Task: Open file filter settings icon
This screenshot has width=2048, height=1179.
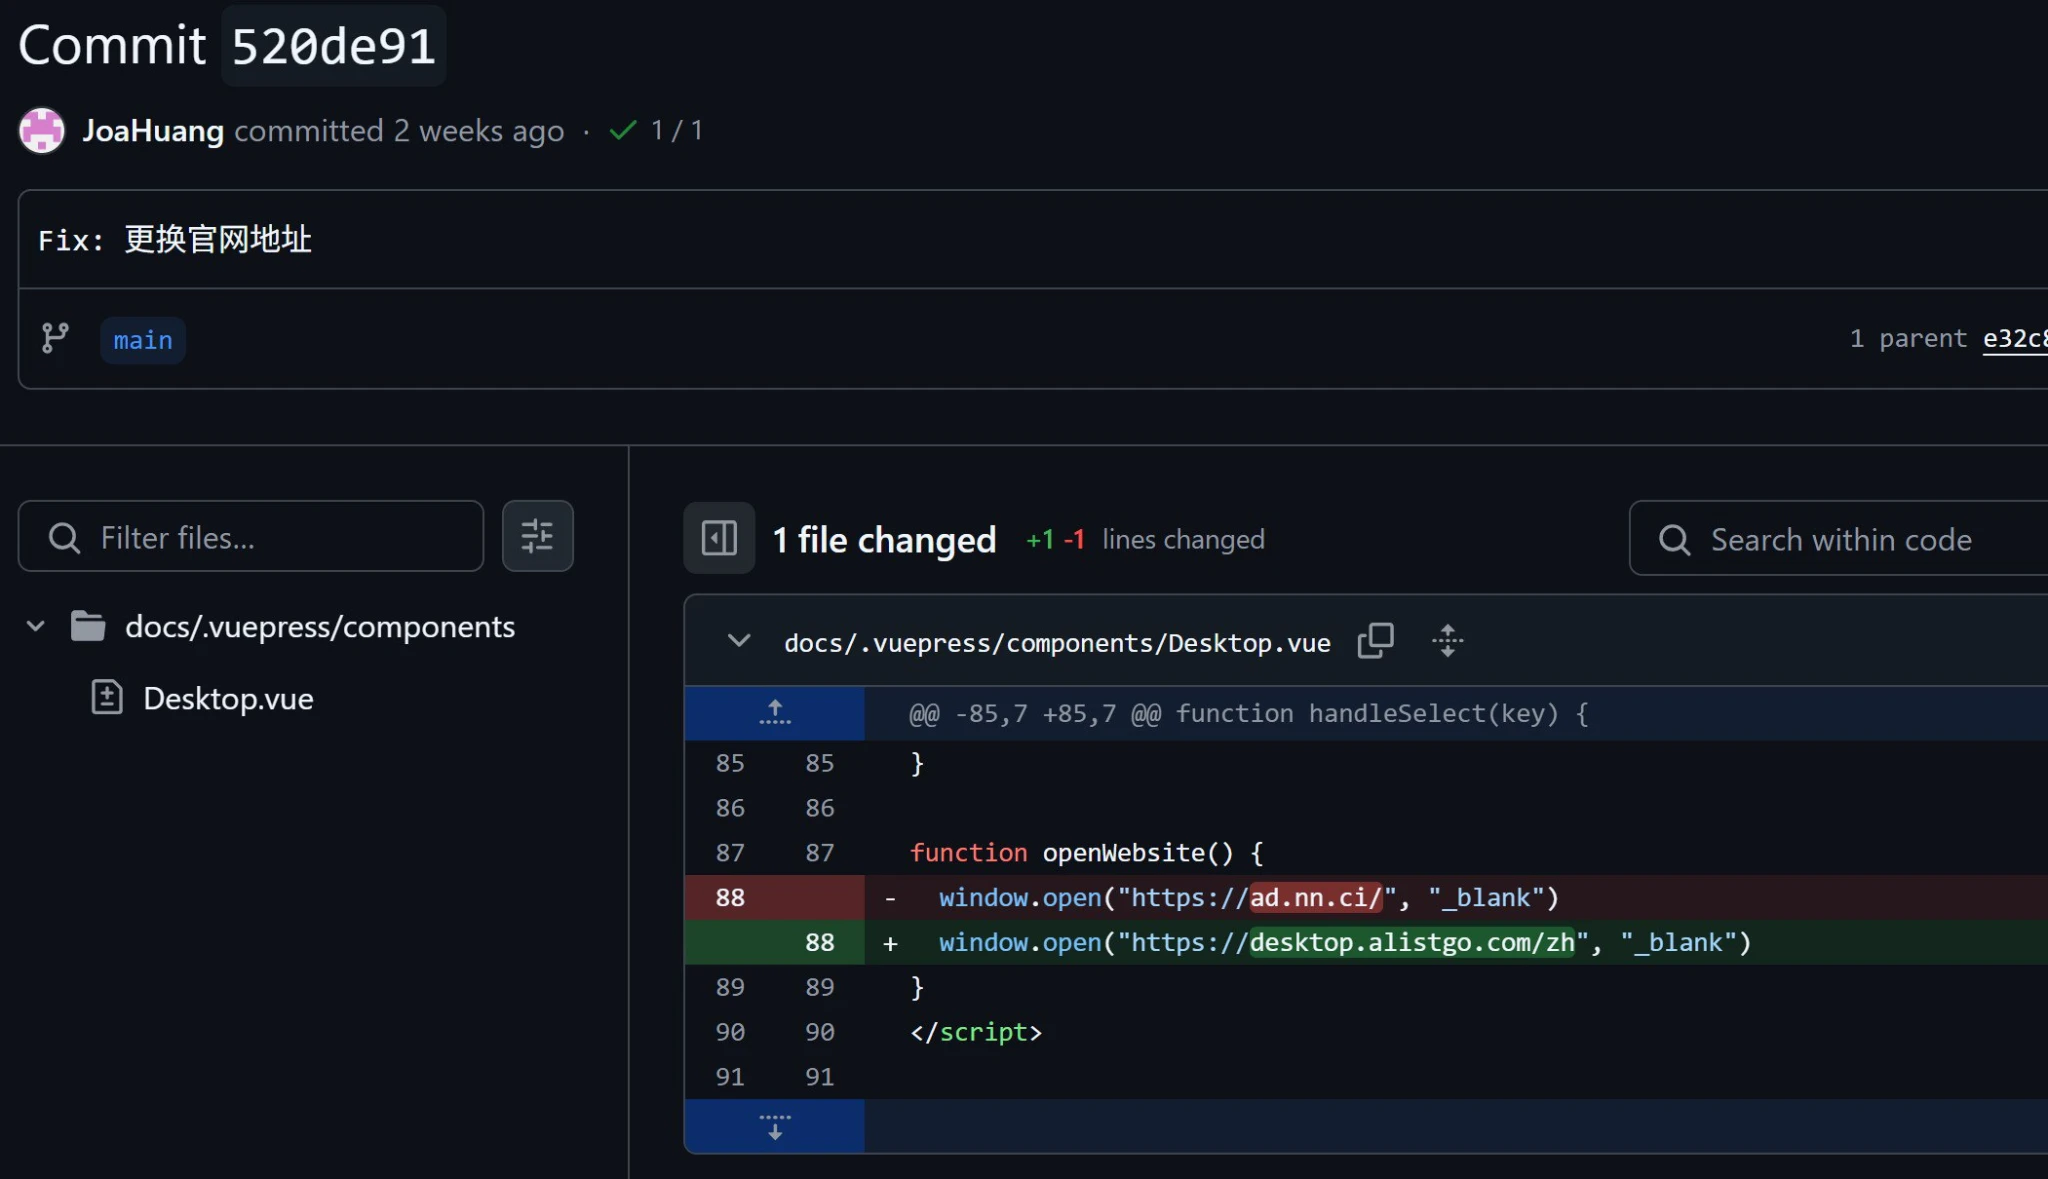Action: tap(537, 537)
